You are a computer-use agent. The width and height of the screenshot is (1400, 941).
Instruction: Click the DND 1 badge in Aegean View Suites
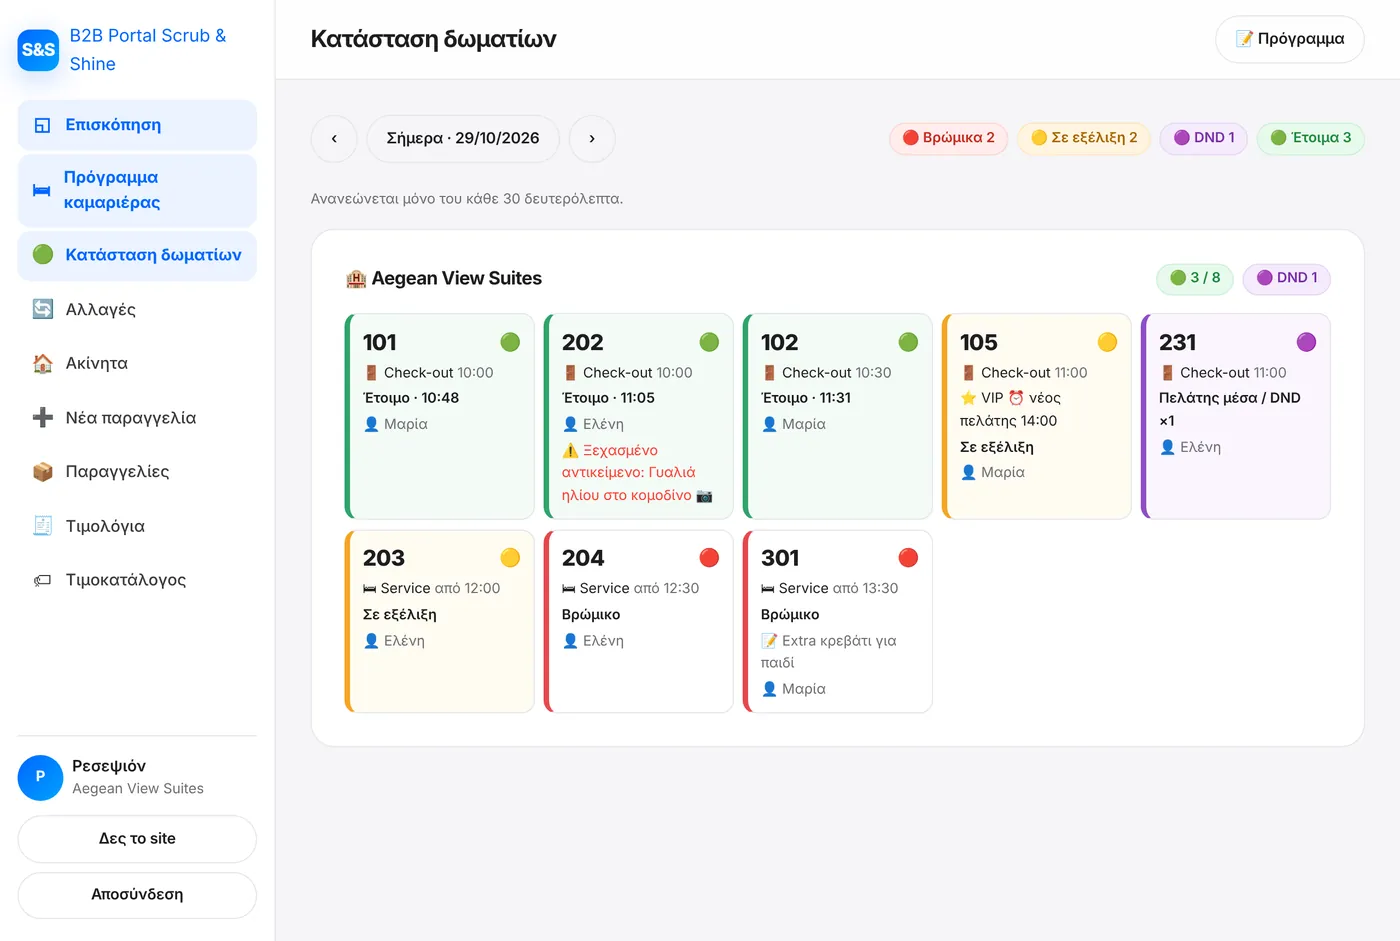[1287, 278]
